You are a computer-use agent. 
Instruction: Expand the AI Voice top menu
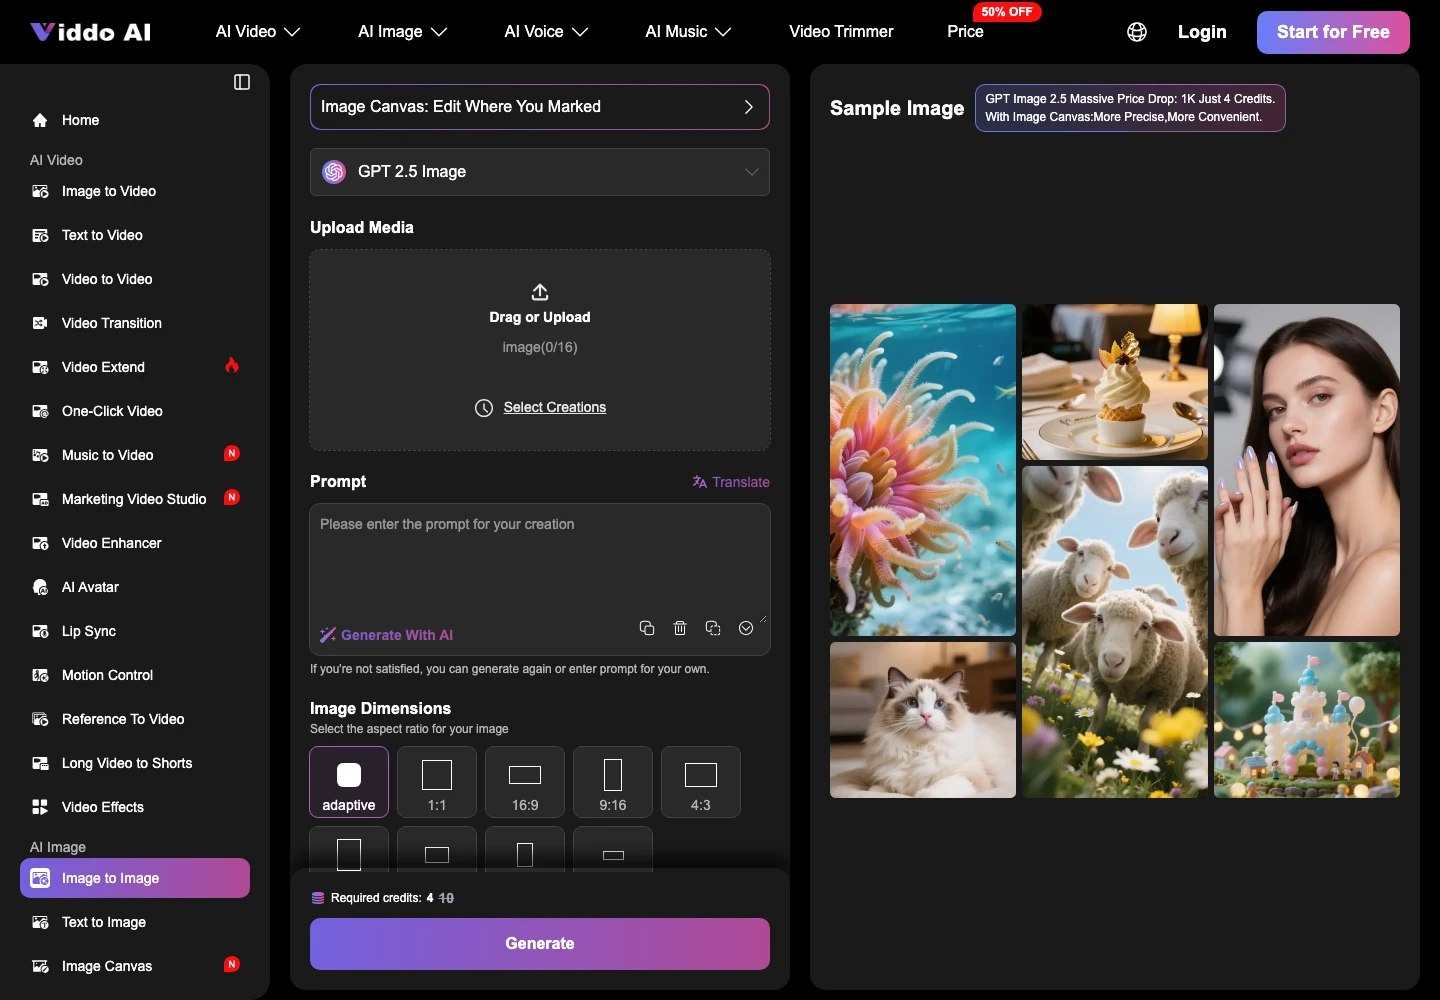point(546,32)
